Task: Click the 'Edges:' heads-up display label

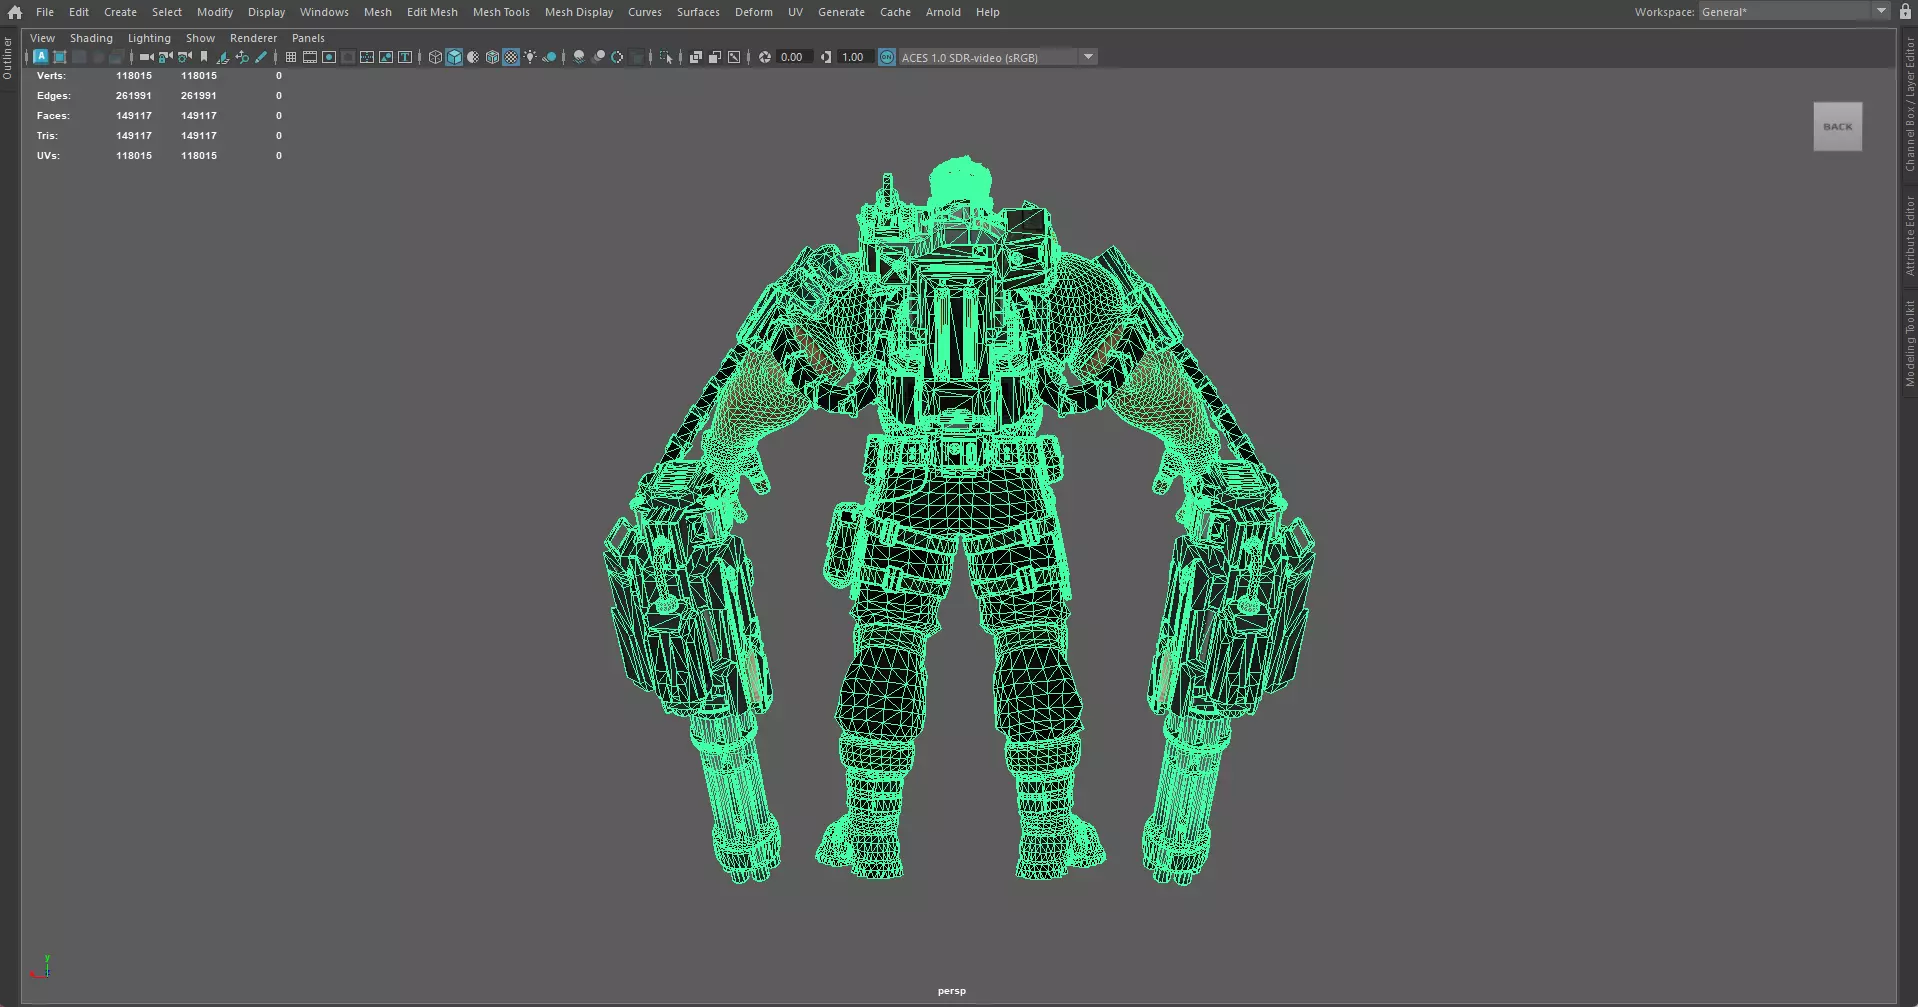Action: (54, 96)
